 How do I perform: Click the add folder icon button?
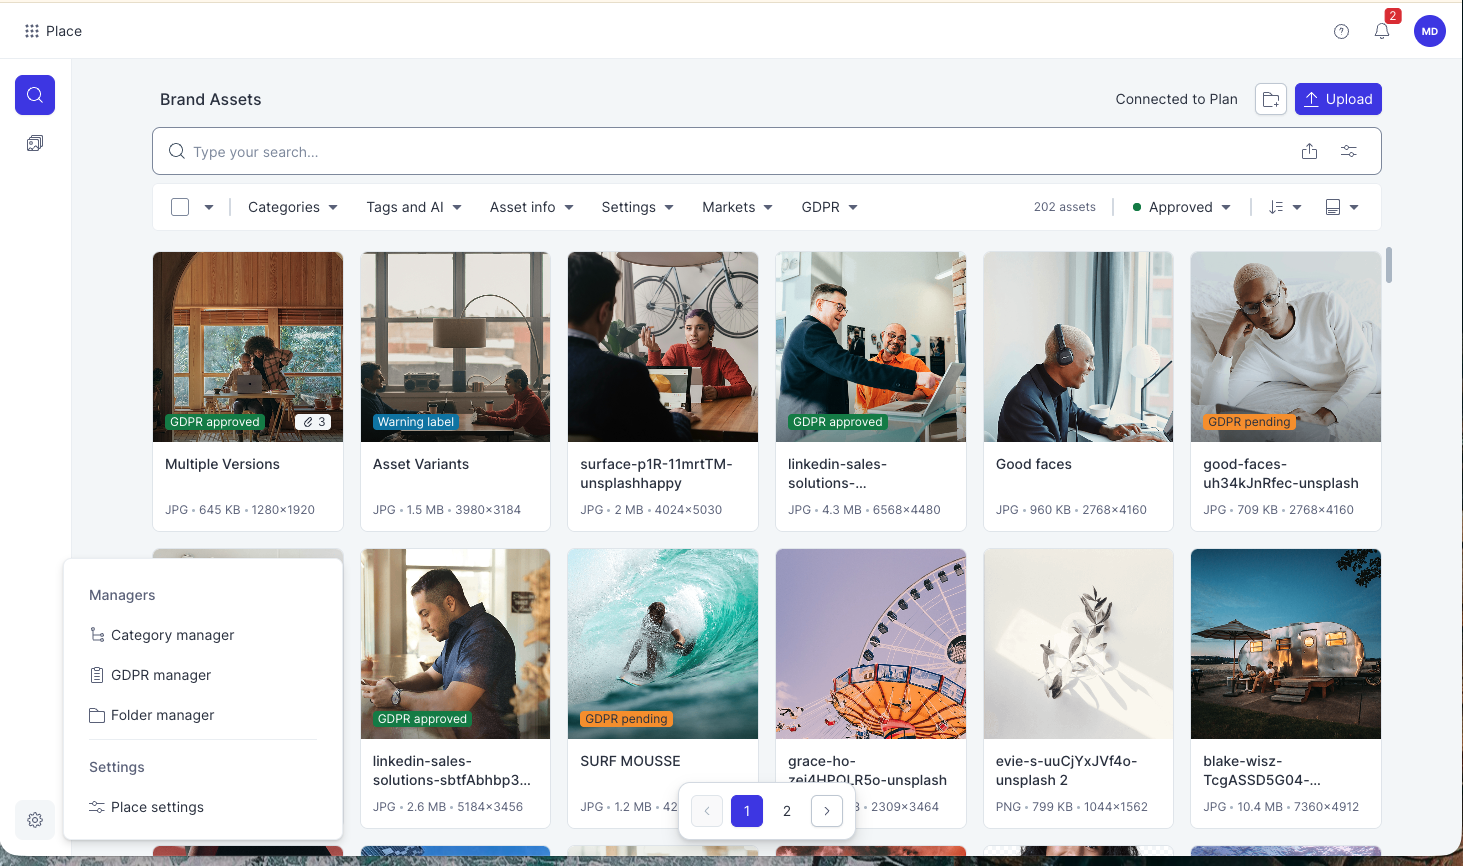tap(1271, 99)
